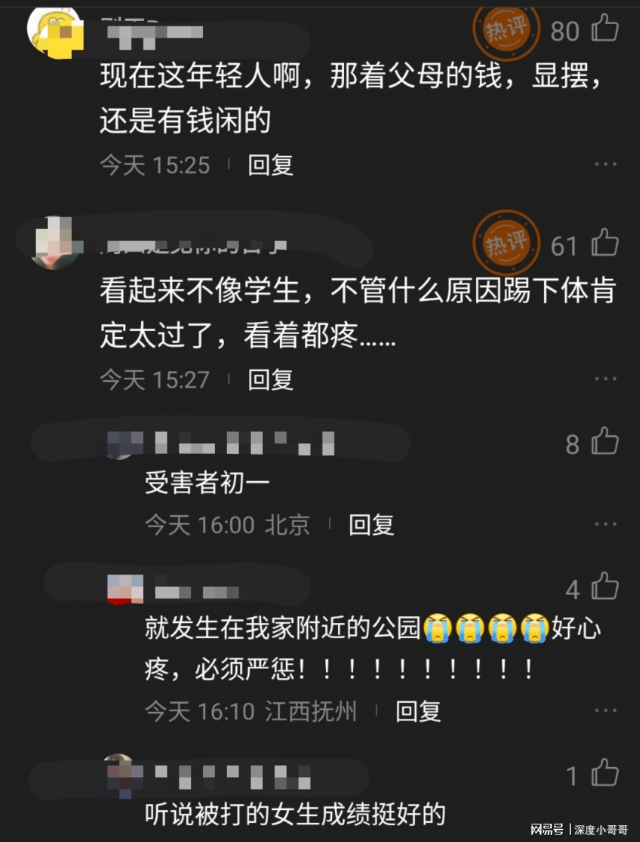Like the comment with 80 likes
The height and width of the screenshot is (842, 640).
(605, 28)
